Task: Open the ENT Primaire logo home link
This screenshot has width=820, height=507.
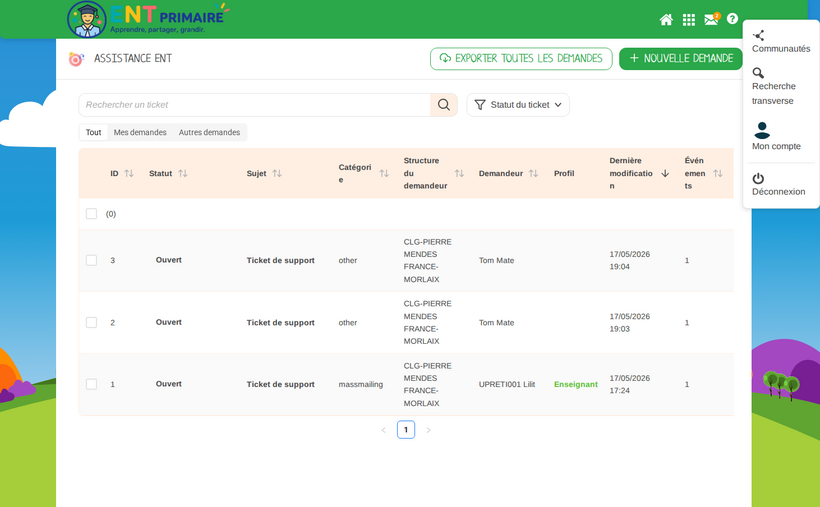Action: pos(148,19)
